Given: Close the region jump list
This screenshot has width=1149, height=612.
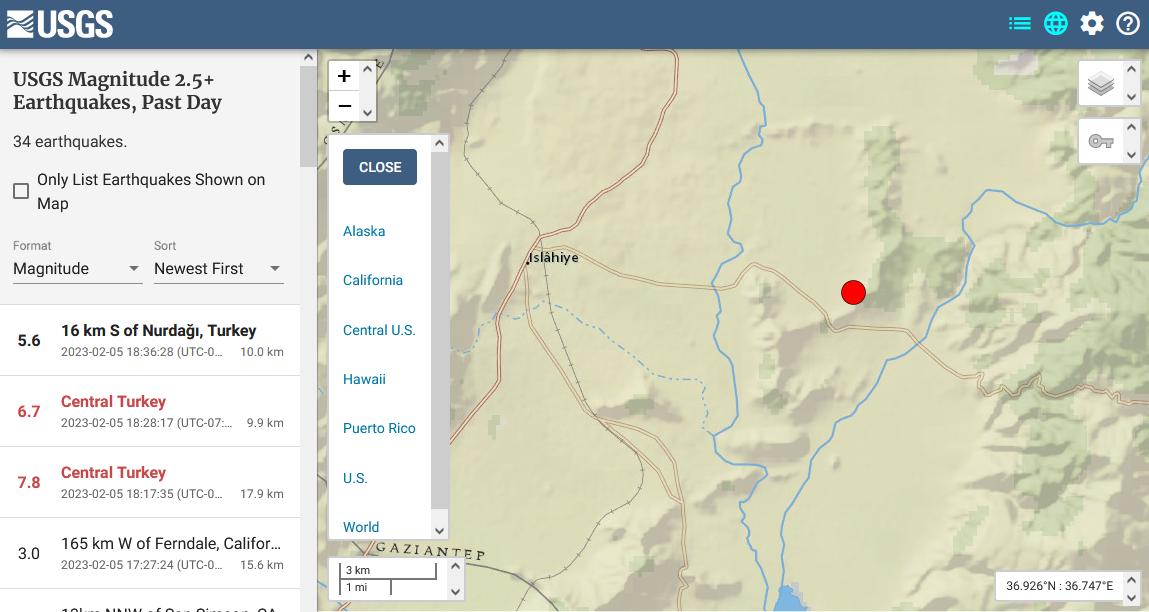Looking at the screenshot, I should pyautogui.click(x=380, y=167).
